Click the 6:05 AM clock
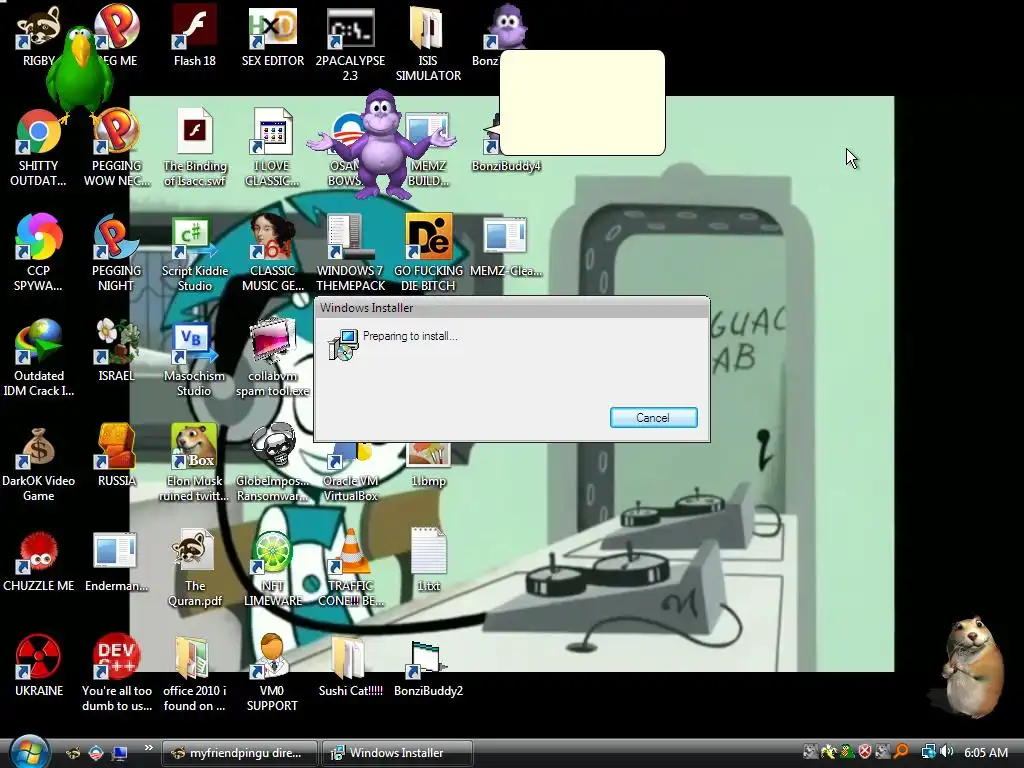This screenshot has height=768, width=1024. click(x=985, y=752)
